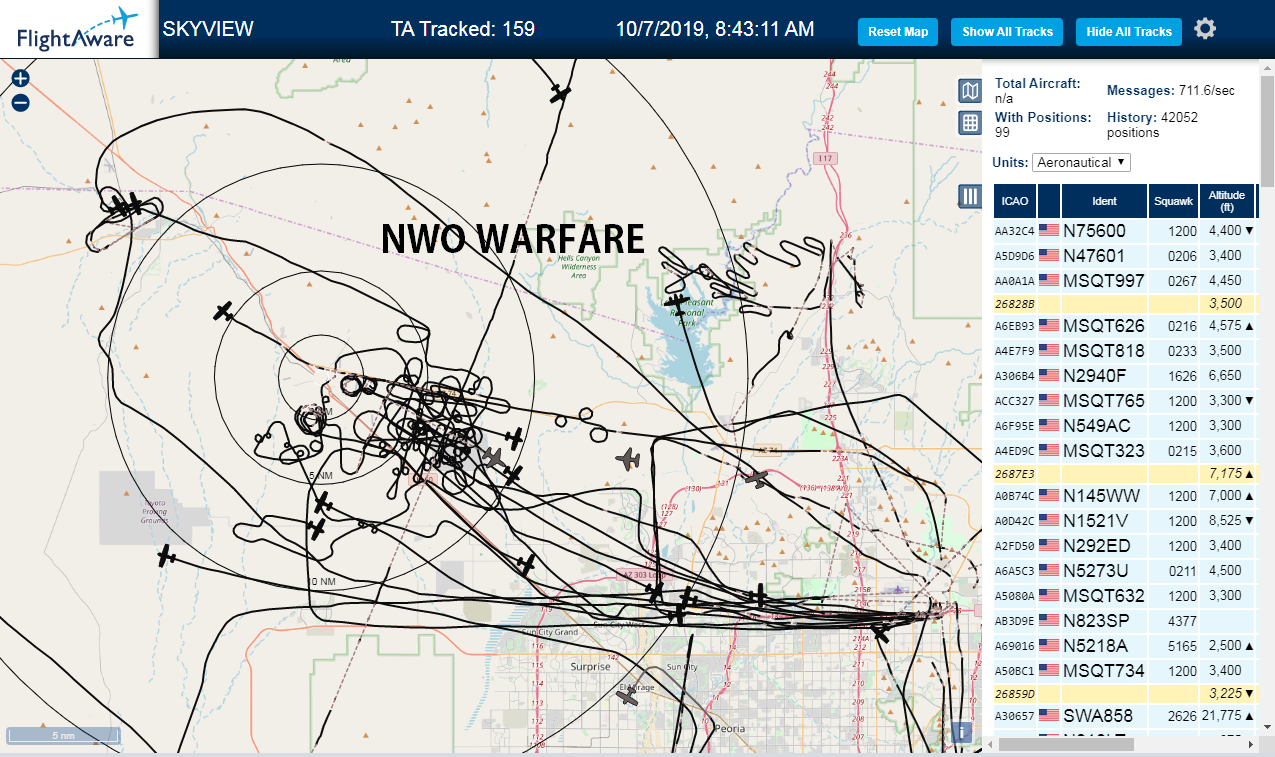Image resolution: width=1275 pixels, height=757 pixels.
Task: Open the Units Aeronautical dropdown
Action: 1082,162
